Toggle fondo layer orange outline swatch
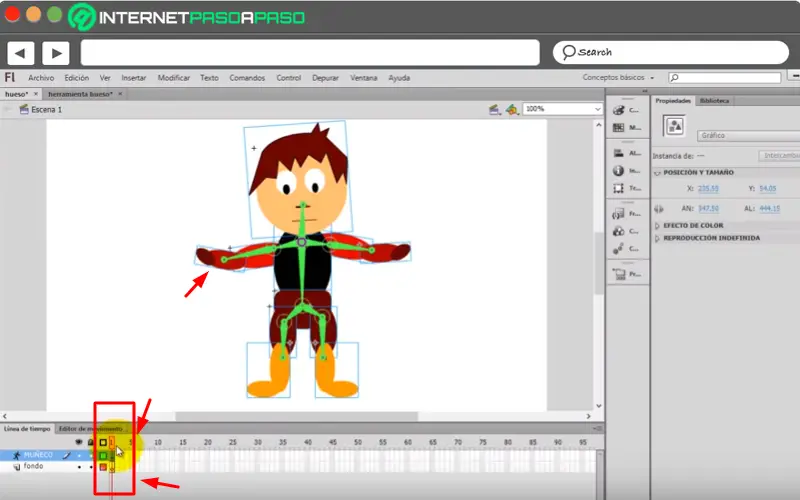The width and height of the screenshot is (800, 500). point(103,467)
